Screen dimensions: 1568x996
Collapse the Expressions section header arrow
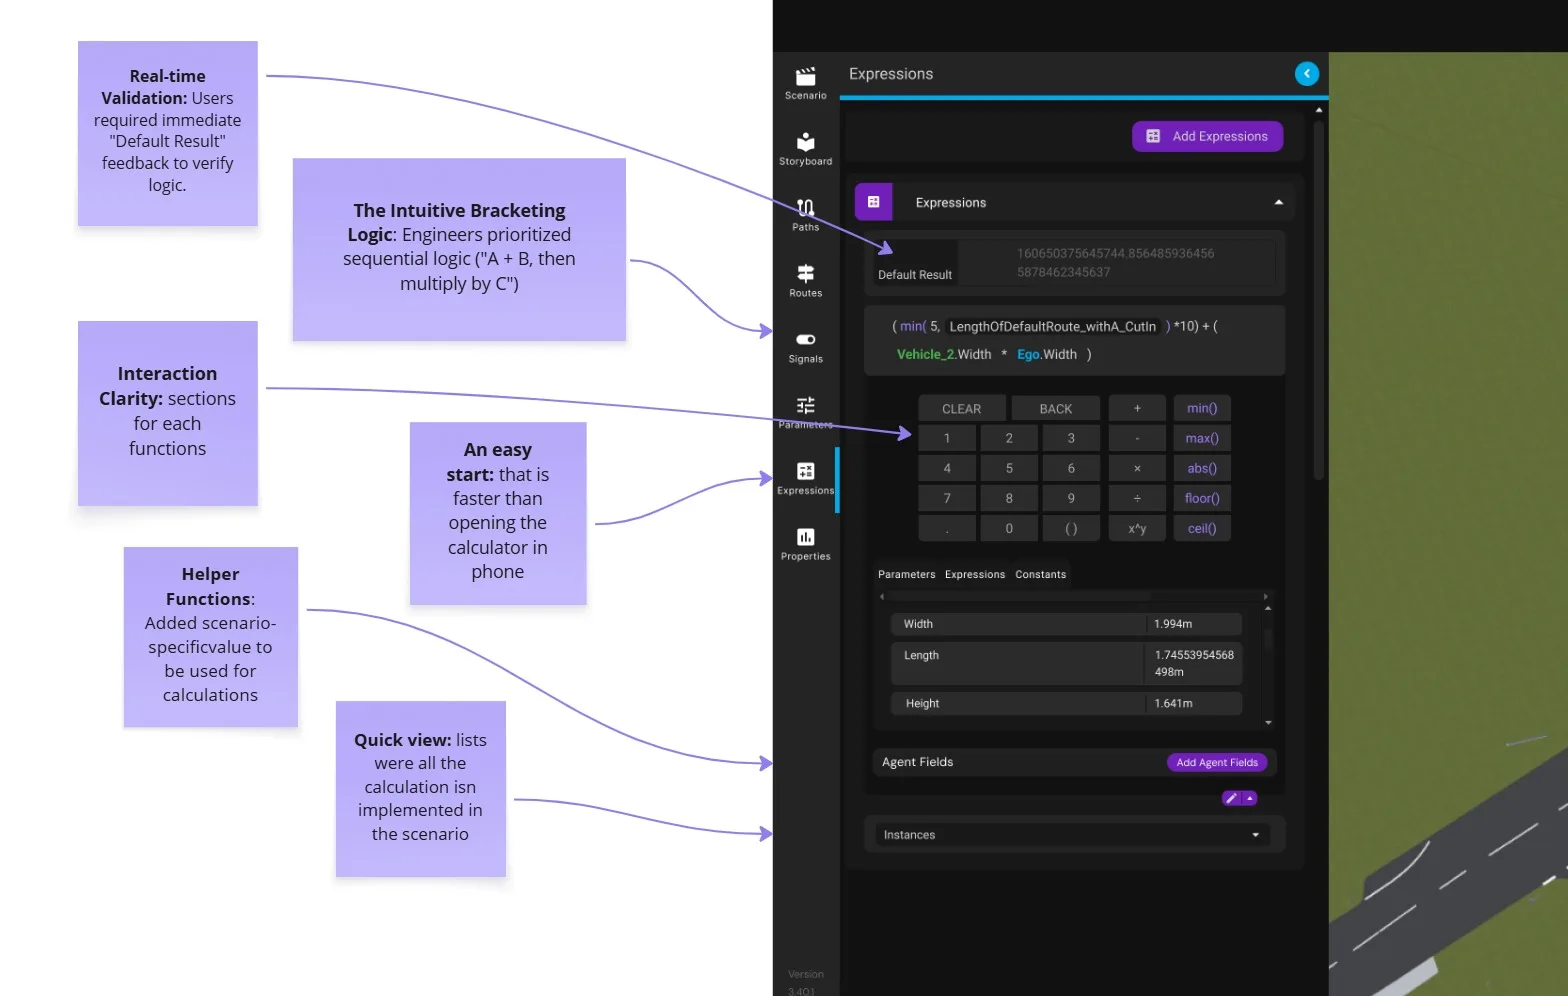point(1278,202)
